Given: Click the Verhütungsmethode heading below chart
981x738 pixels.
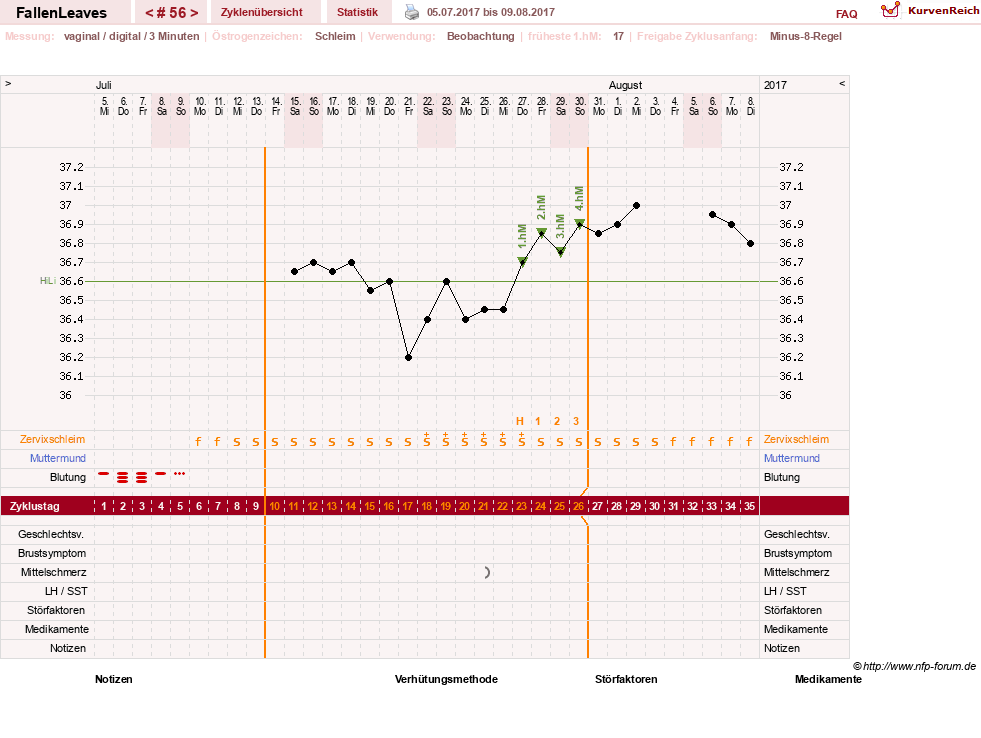Looking at the screenshot, I should point(446,679).
